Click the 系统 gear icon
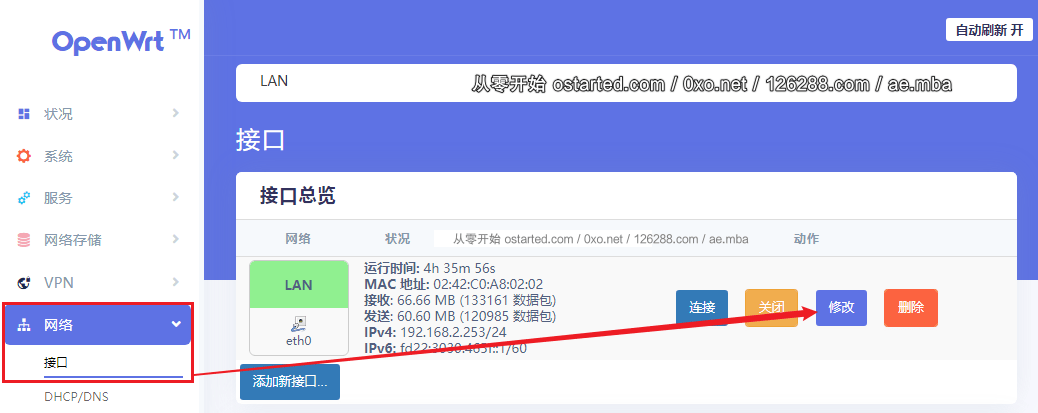The width and height of the screenshot is (1038, 413). click(x=24, y=156)
